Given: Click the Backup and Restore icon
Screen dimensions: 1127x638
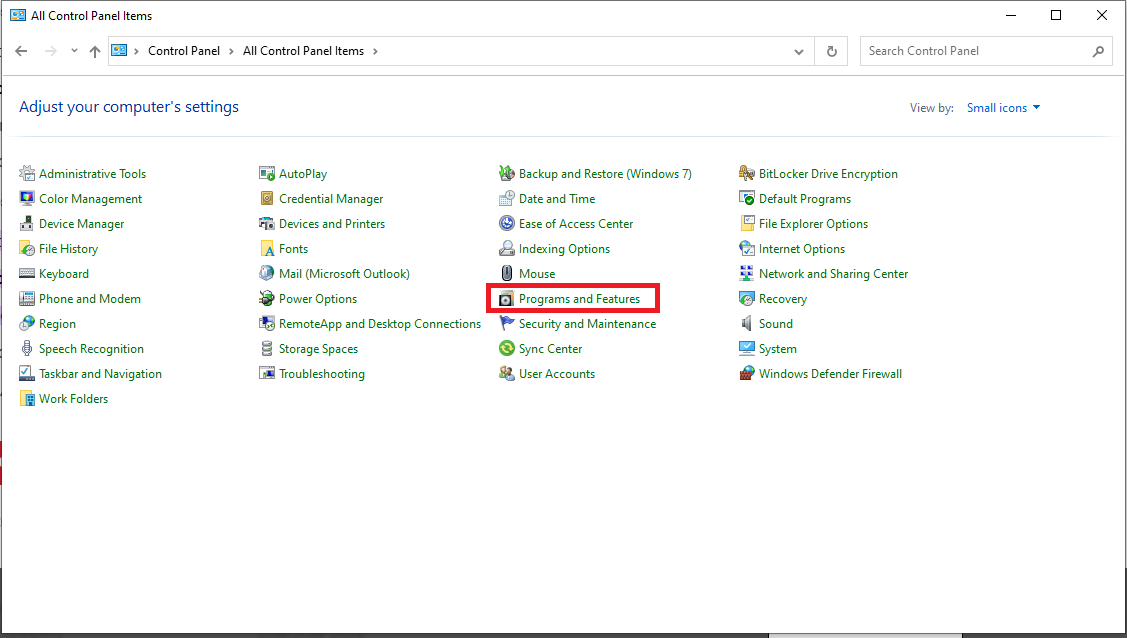Looking at the screenshot, I should (x=507, y=173).
